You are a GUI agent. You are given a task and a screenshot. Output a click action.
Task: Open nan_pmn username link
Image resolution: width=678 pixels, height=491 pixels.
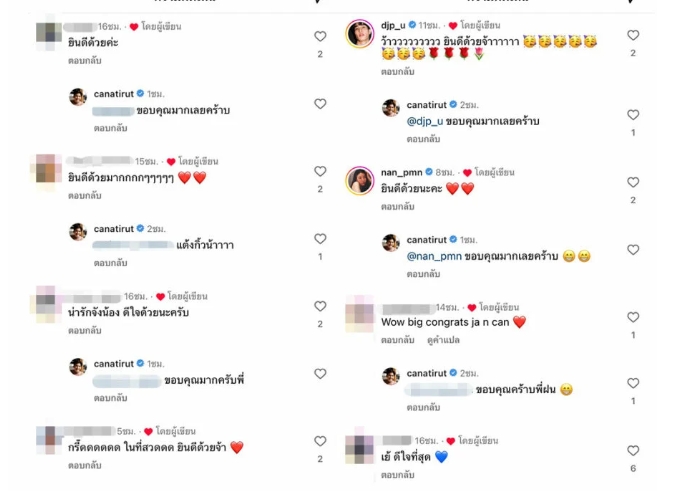pyautogui.click(x=401, y=172)
